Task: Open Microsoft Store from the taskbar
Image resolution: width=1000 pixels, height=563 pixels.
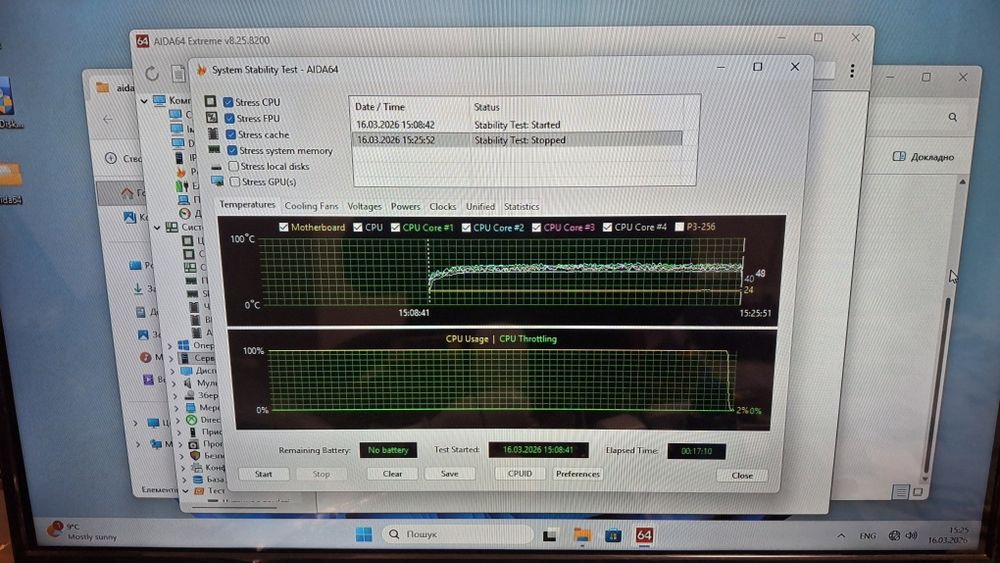Action: point(613,535)
